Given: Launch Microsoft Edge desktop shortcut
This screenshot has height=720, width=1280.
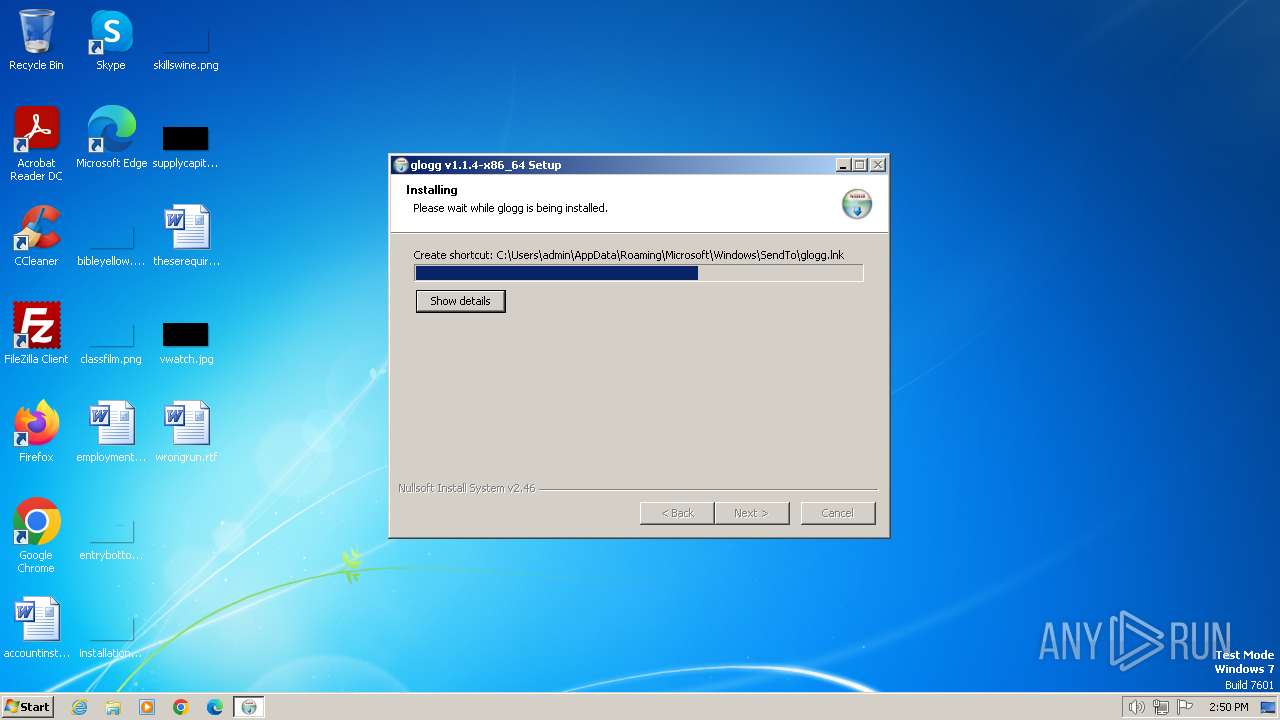Looking at the screenshot, I should coord(111,138).
